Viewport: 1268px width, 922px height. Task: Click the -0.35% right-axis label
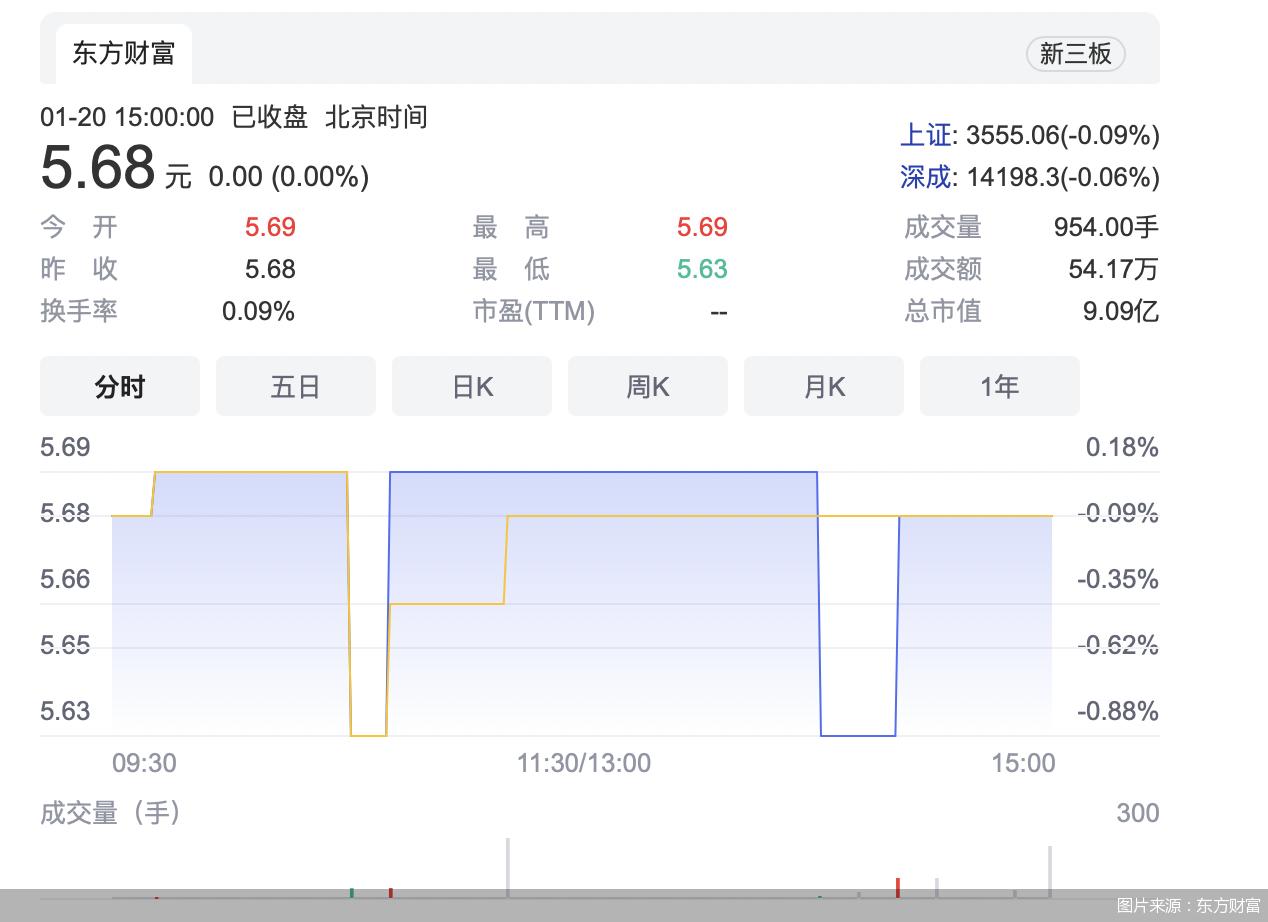point(1118,579)
